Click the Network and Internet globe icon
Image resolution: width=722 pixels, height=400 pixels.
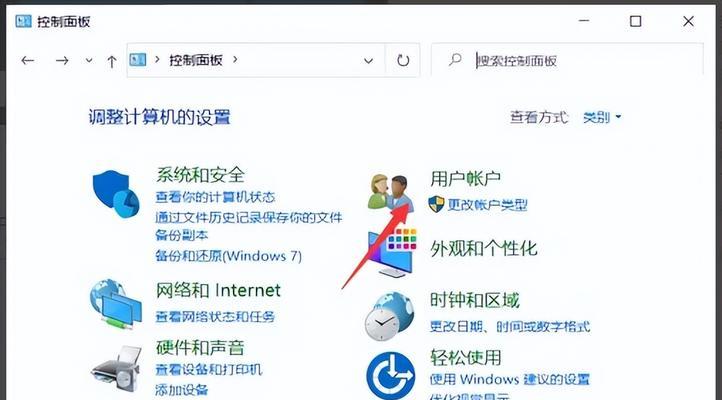116,304
